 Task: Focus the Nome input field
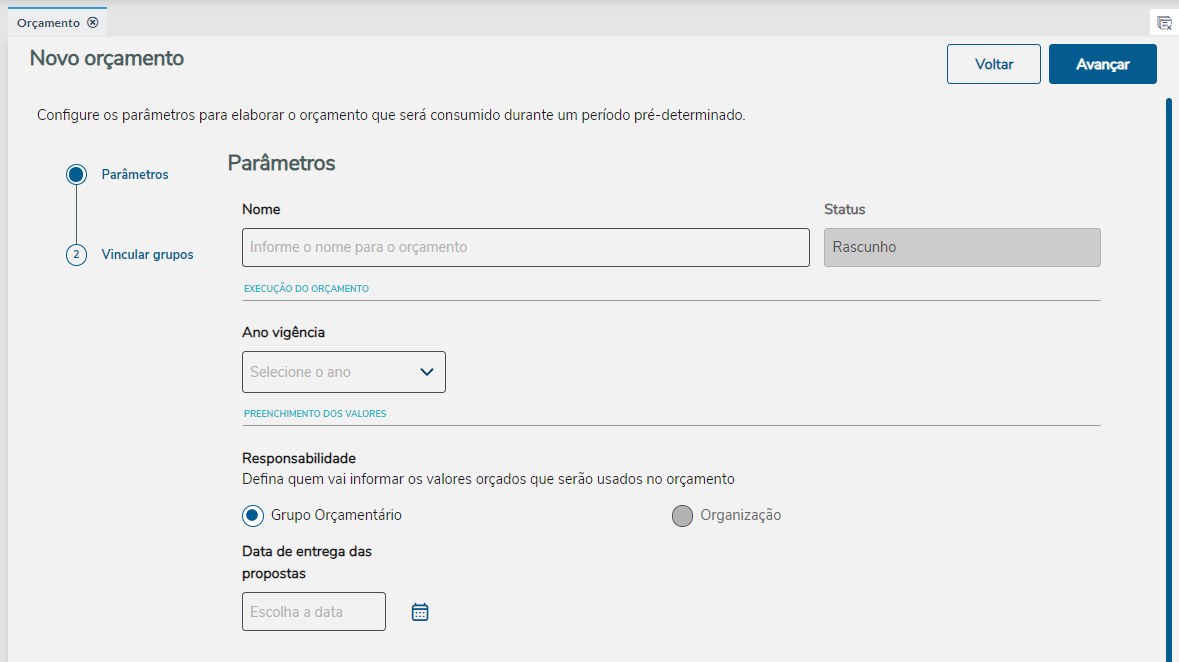click(x=525, y=247)
